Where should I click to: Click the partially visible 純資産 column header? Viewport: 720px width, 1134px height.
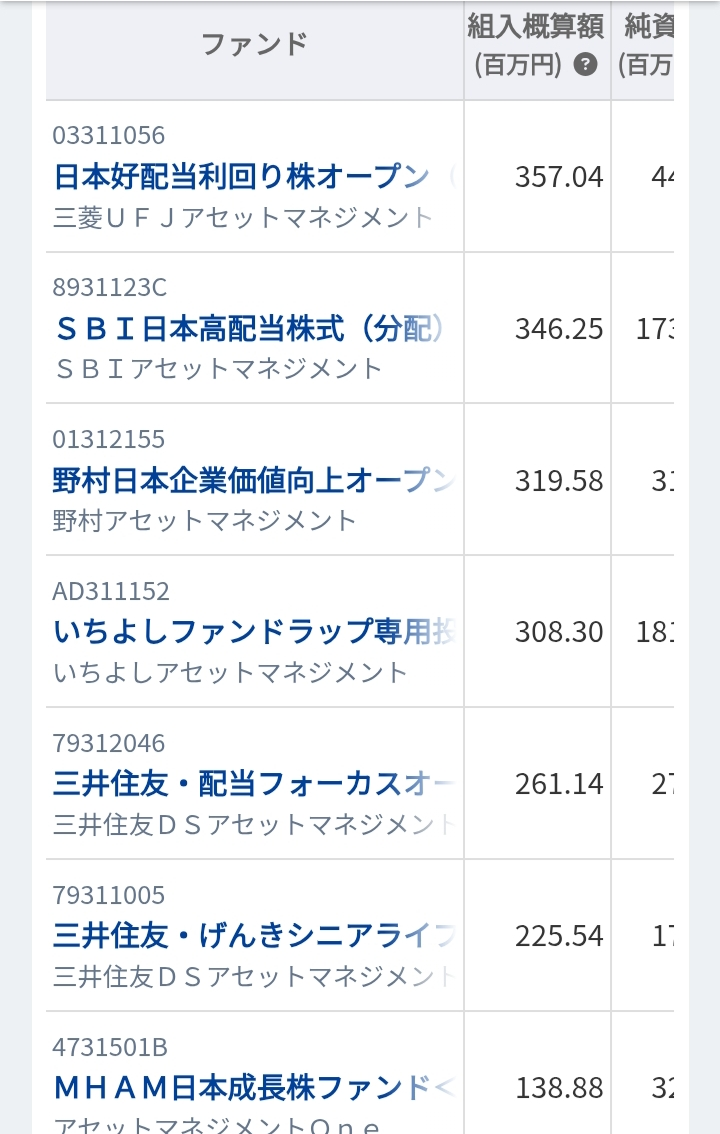(x=646, y=46)
